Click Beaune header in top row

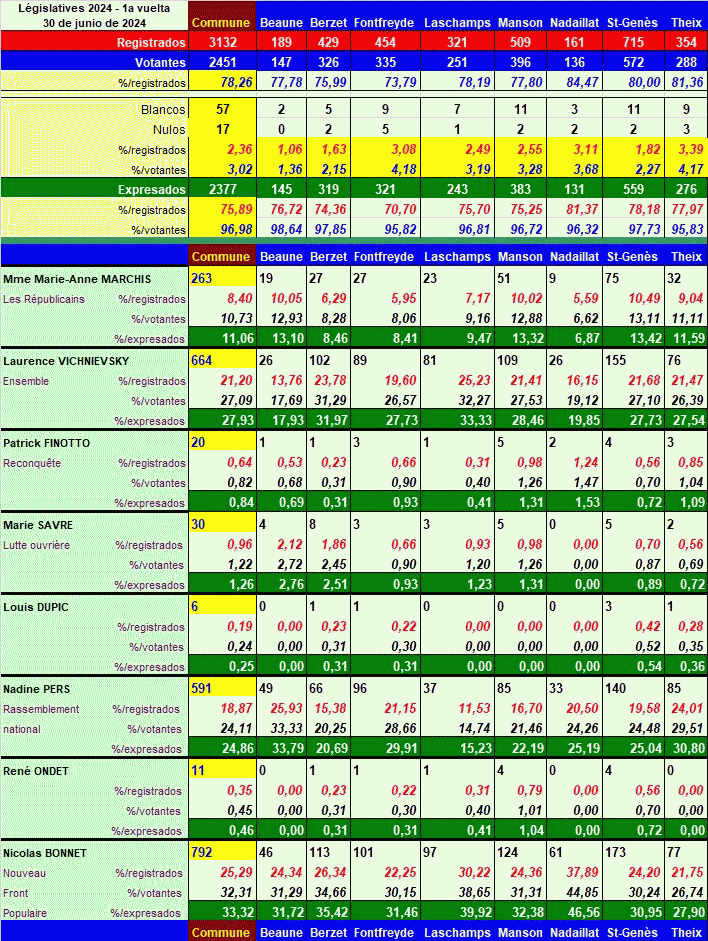point(281,23)
